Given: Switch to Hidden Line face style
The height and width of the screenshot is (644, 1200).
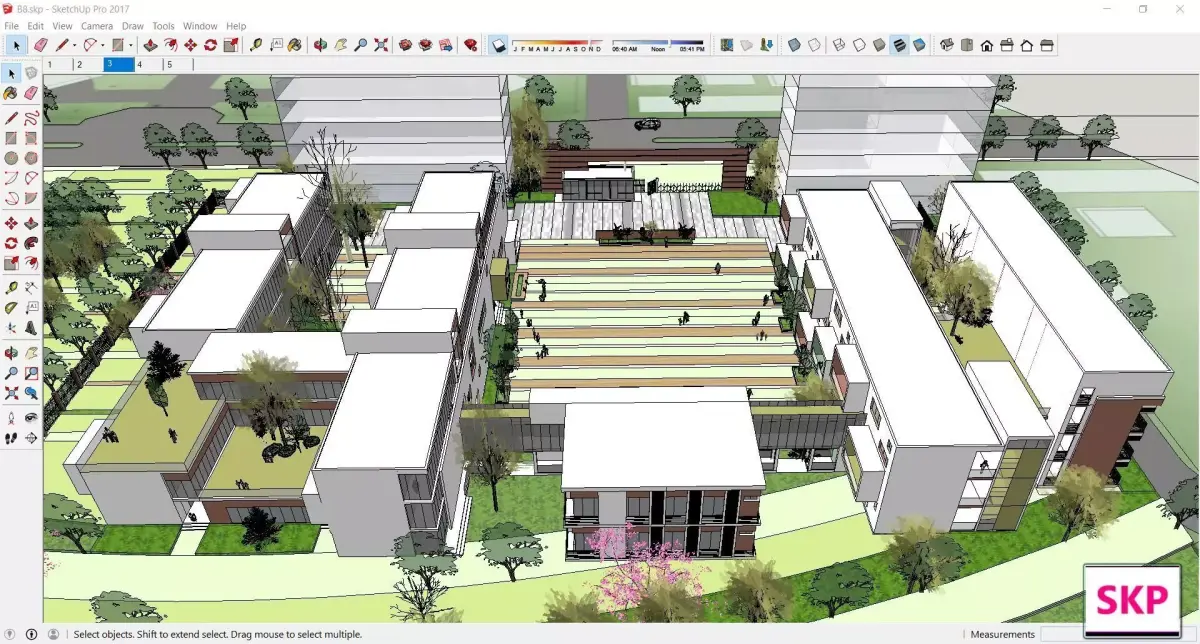Looking at the screenshot, I should click(x=858, y=45).
